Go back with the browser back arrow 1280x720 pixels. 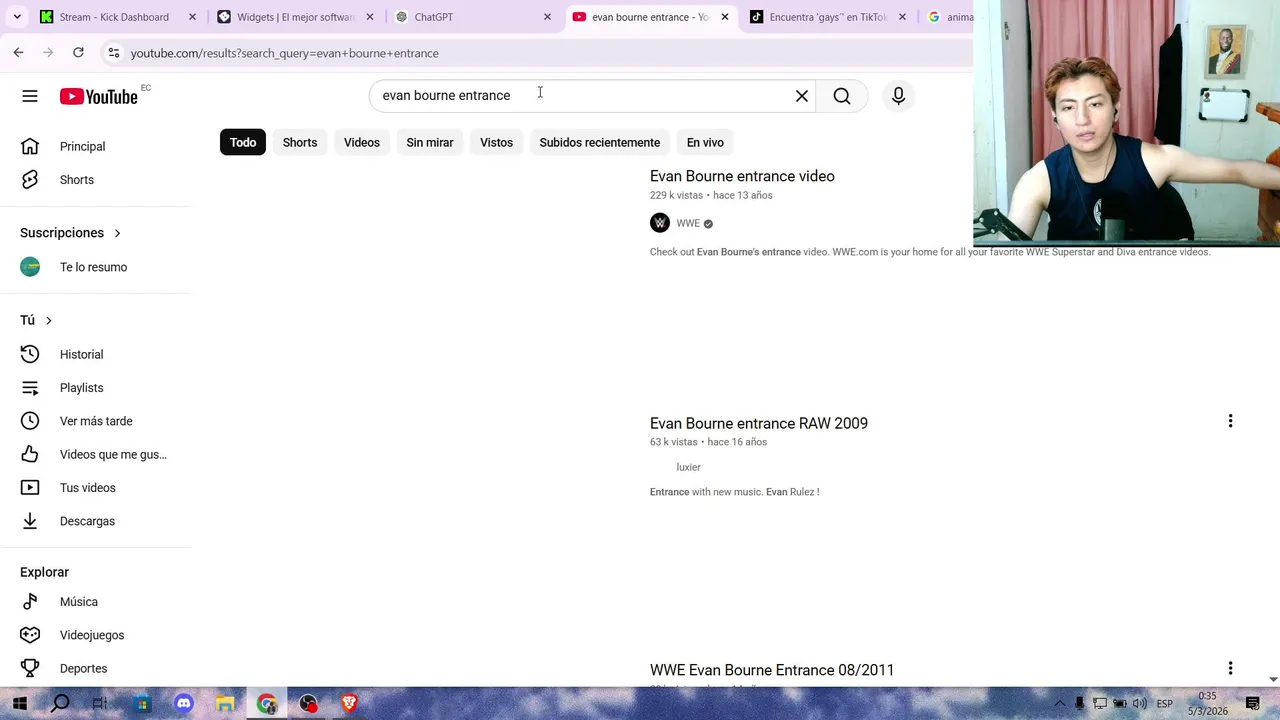pos(18,52)
